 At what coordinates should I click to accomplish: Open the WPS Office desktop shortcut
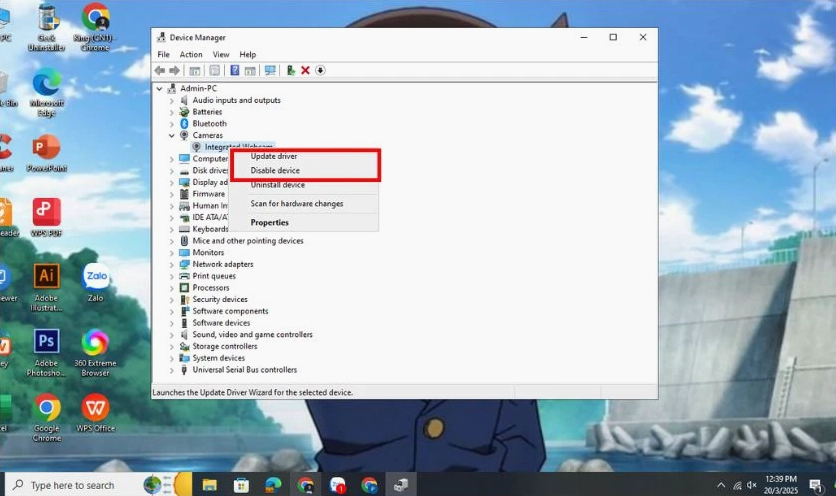point(96,410)
